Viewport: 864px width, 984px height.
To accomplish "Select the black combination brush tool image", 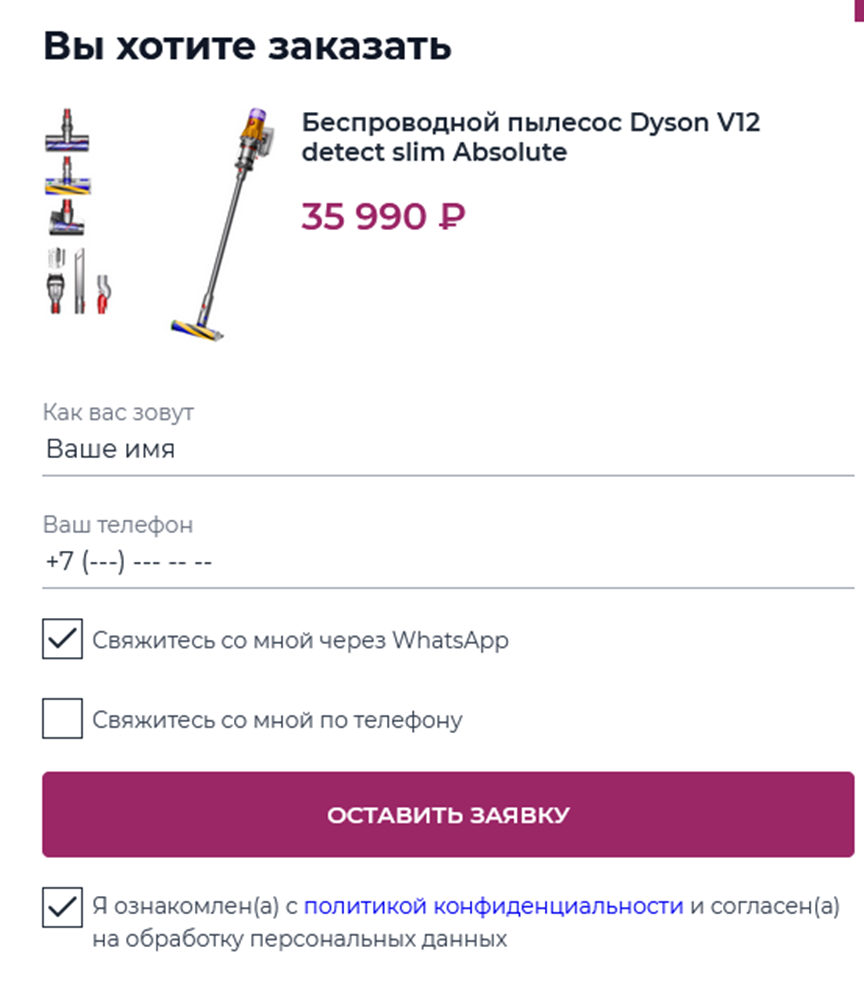I will pyautogui.click(x=56, y=293).
